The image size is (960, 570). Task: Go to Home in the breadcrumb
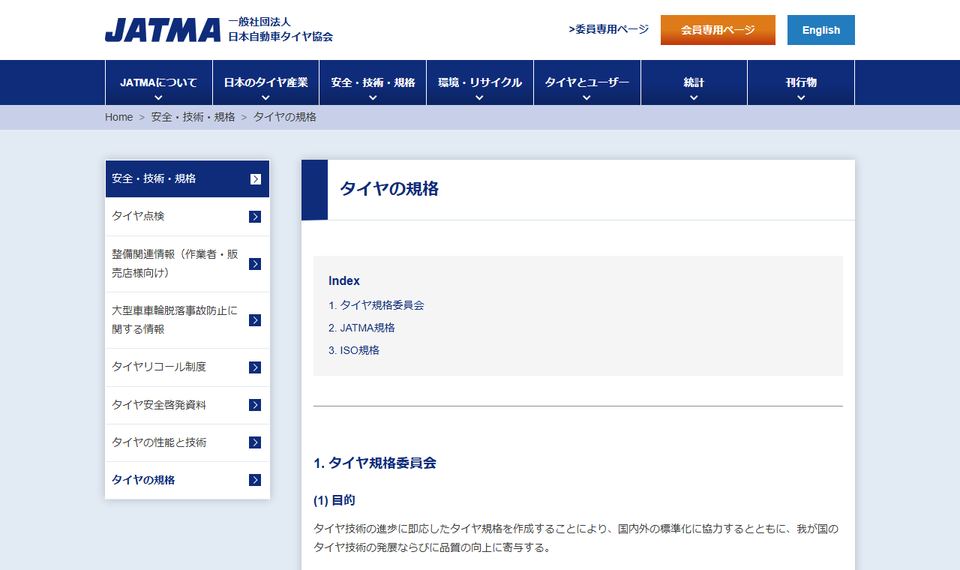119,117
